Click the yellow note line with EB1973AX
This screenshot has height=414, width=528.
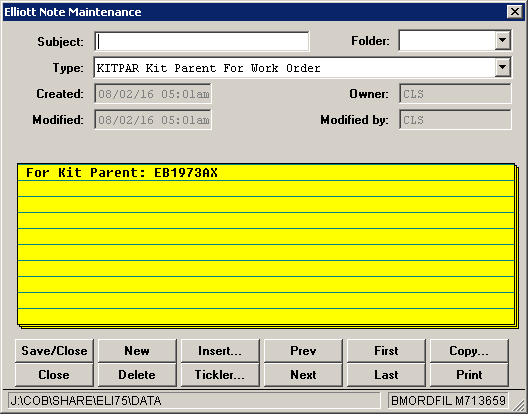(266, 173)
